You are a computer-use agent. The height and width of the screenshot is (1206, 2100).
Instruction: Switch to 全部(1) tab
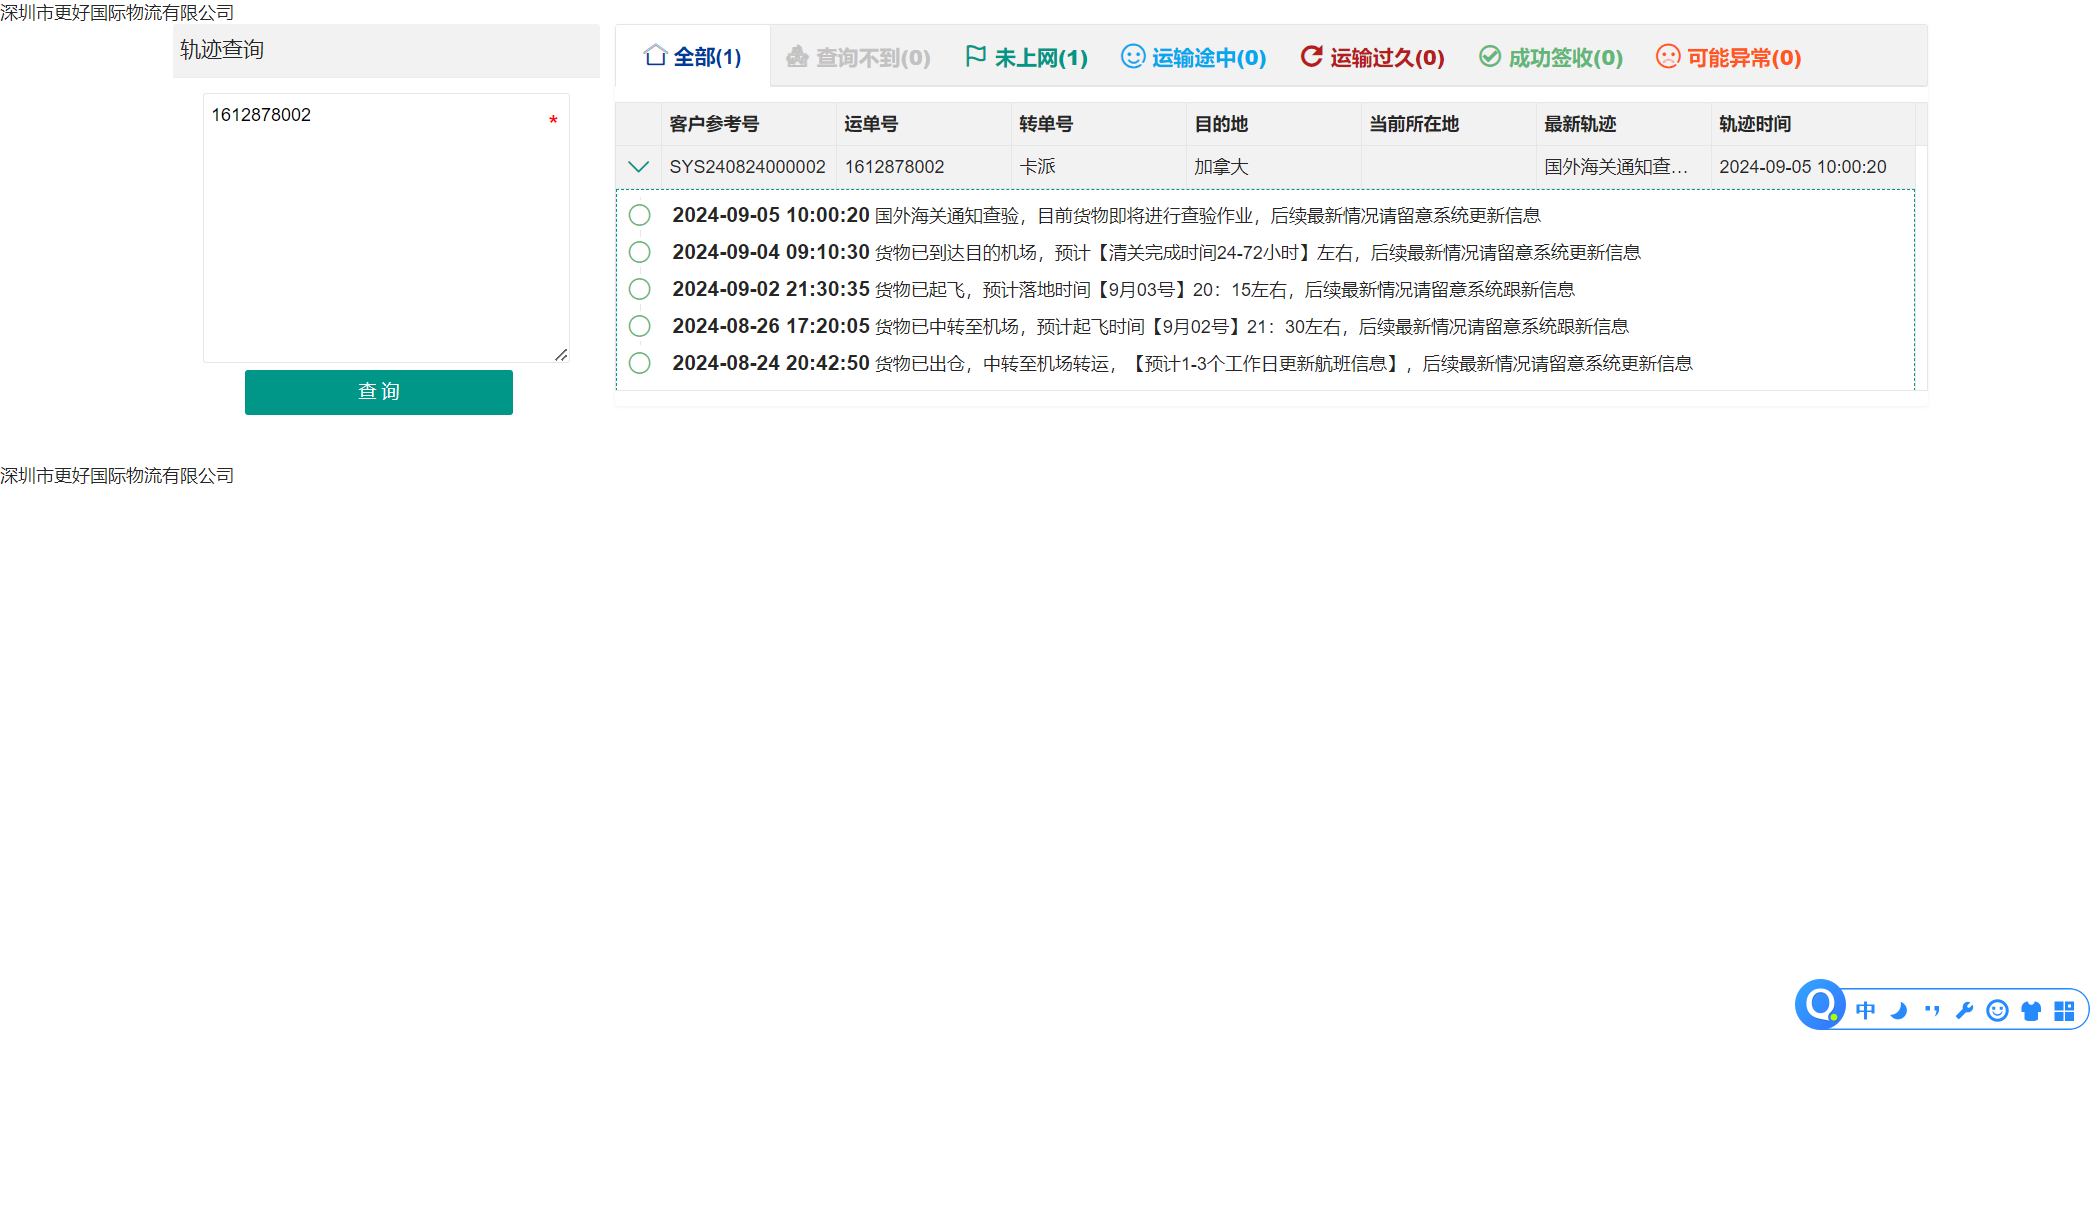pos(693,57)
